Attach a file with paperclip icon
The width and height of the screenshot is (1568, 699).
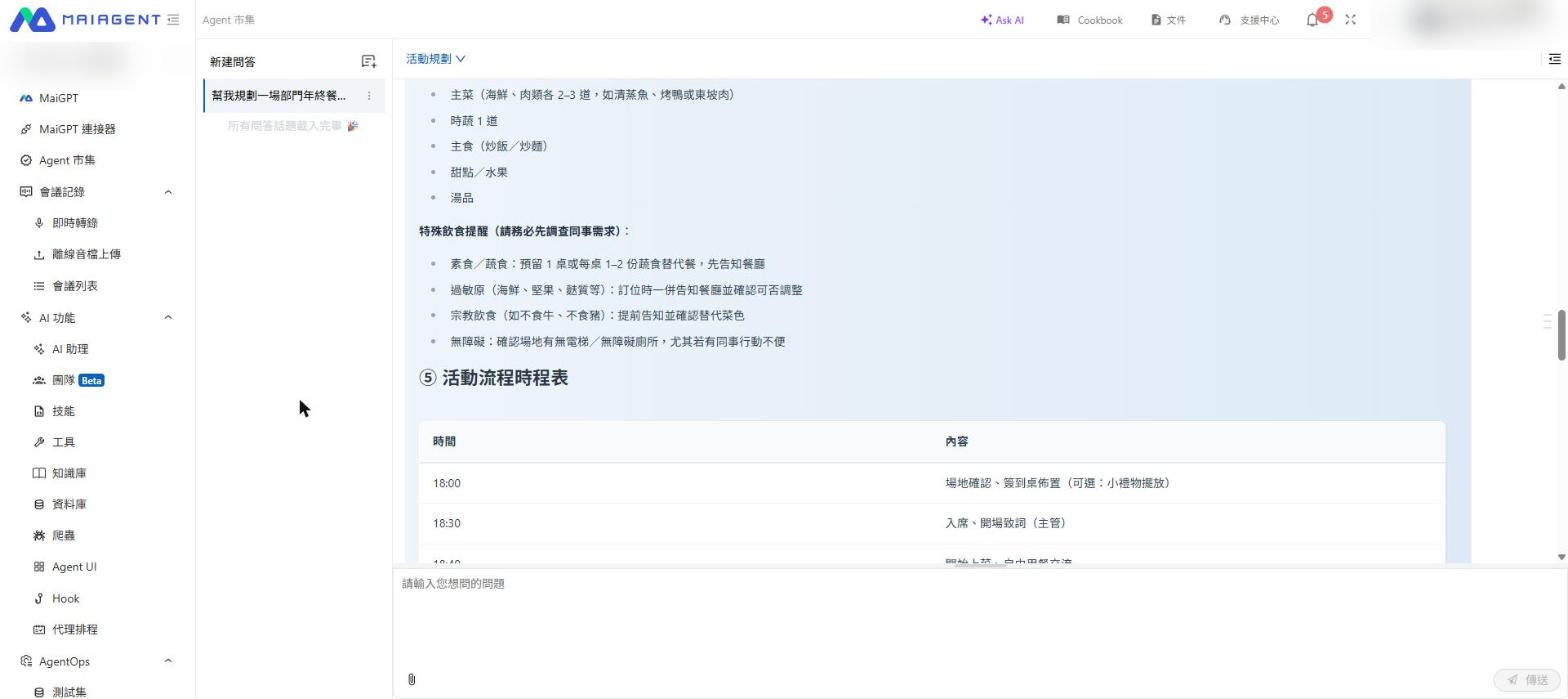pyautogui.click(x=411, y=680)
